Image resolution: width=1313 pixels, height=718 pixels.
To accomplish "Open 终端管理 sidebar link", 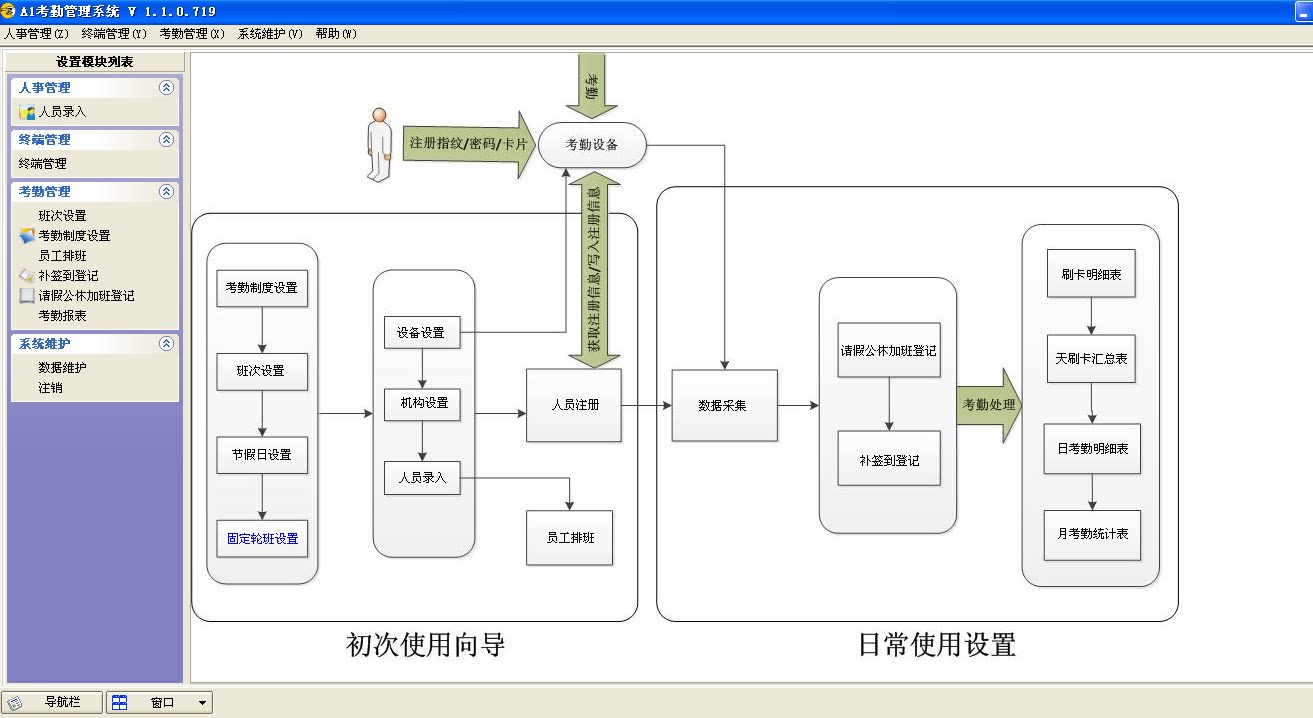I will tap(42, 164).
